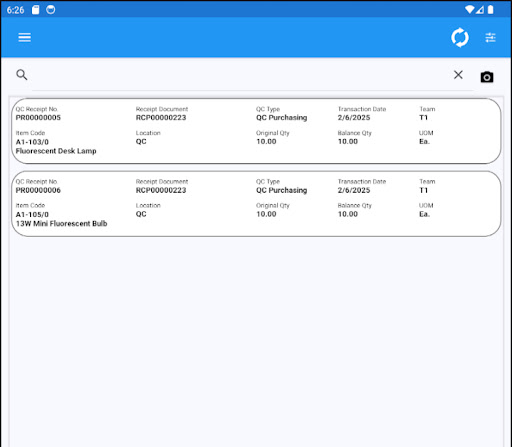Tap item code A1-105/0
Viewport: 512px width, 447px height.
32,215
